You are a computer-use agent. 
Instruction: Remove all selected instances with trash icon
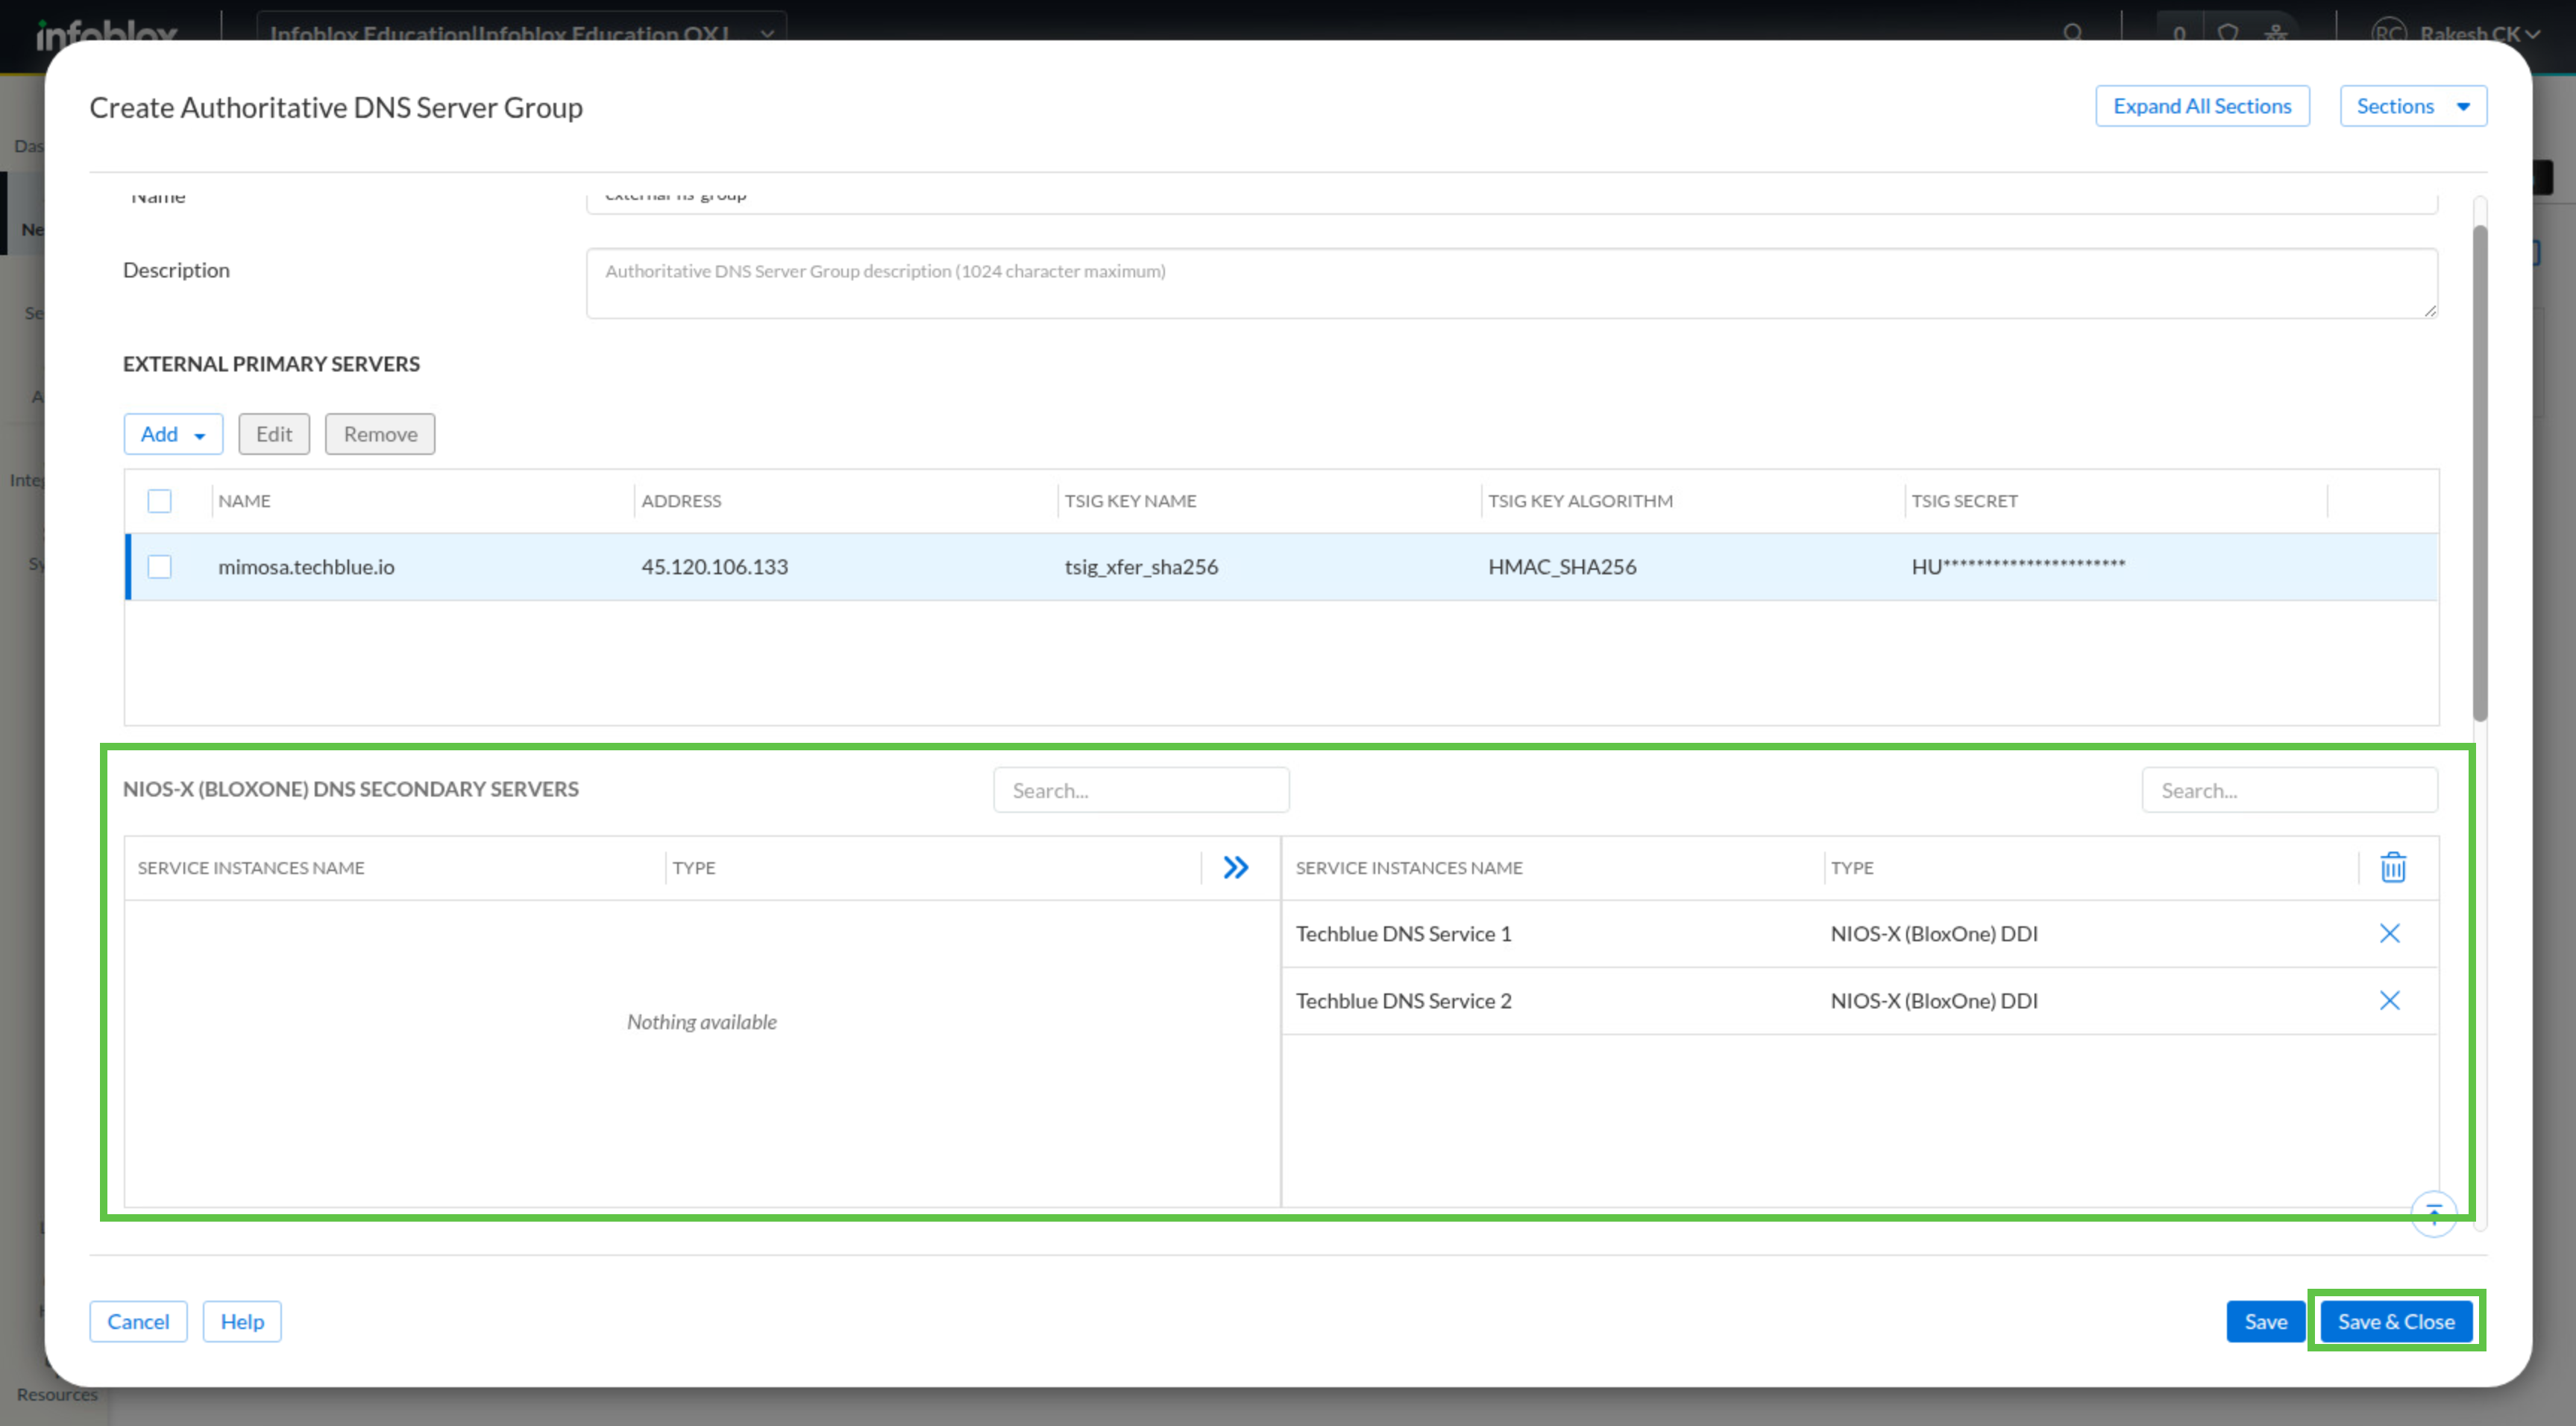coord(2393,867)
